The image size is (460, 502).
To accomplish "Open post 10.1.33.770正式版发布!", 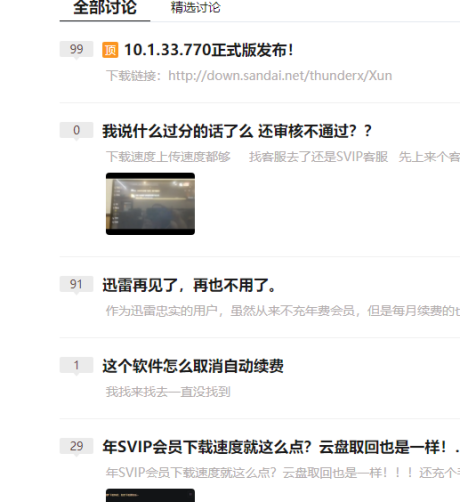I will [209, 50].
